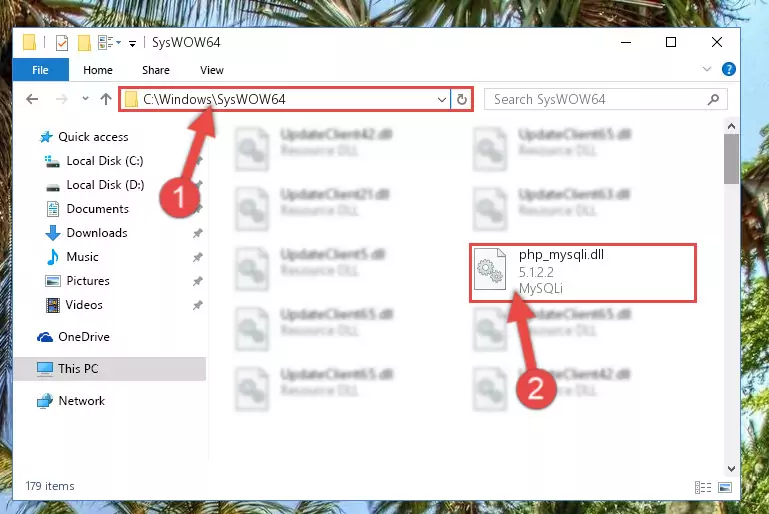The image size is (769, 514).
Task: Click the php_mysqli.dll gear file icon
Action: pyautogui.click(x=490, y=269)
